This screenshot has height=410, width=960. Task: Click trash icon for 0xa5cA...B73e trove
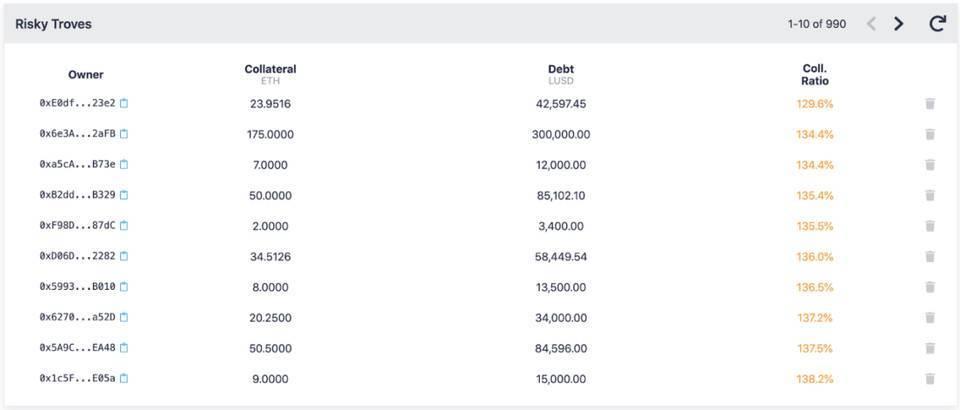(x=930, y=165)
